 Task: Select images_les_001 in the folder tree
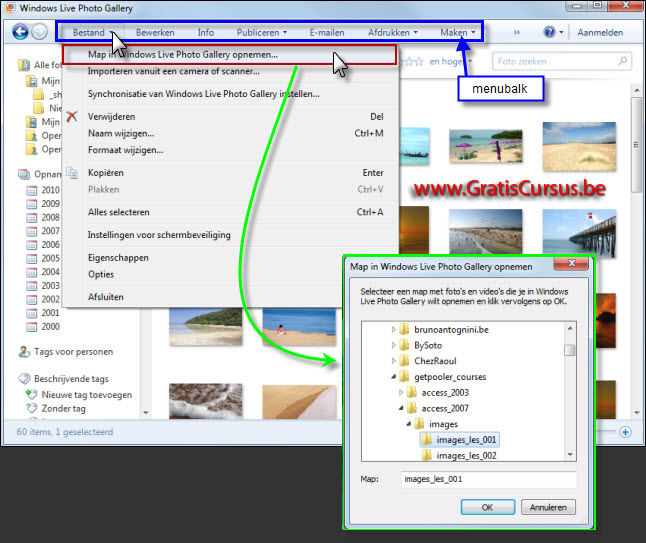[x=460, y=440]
